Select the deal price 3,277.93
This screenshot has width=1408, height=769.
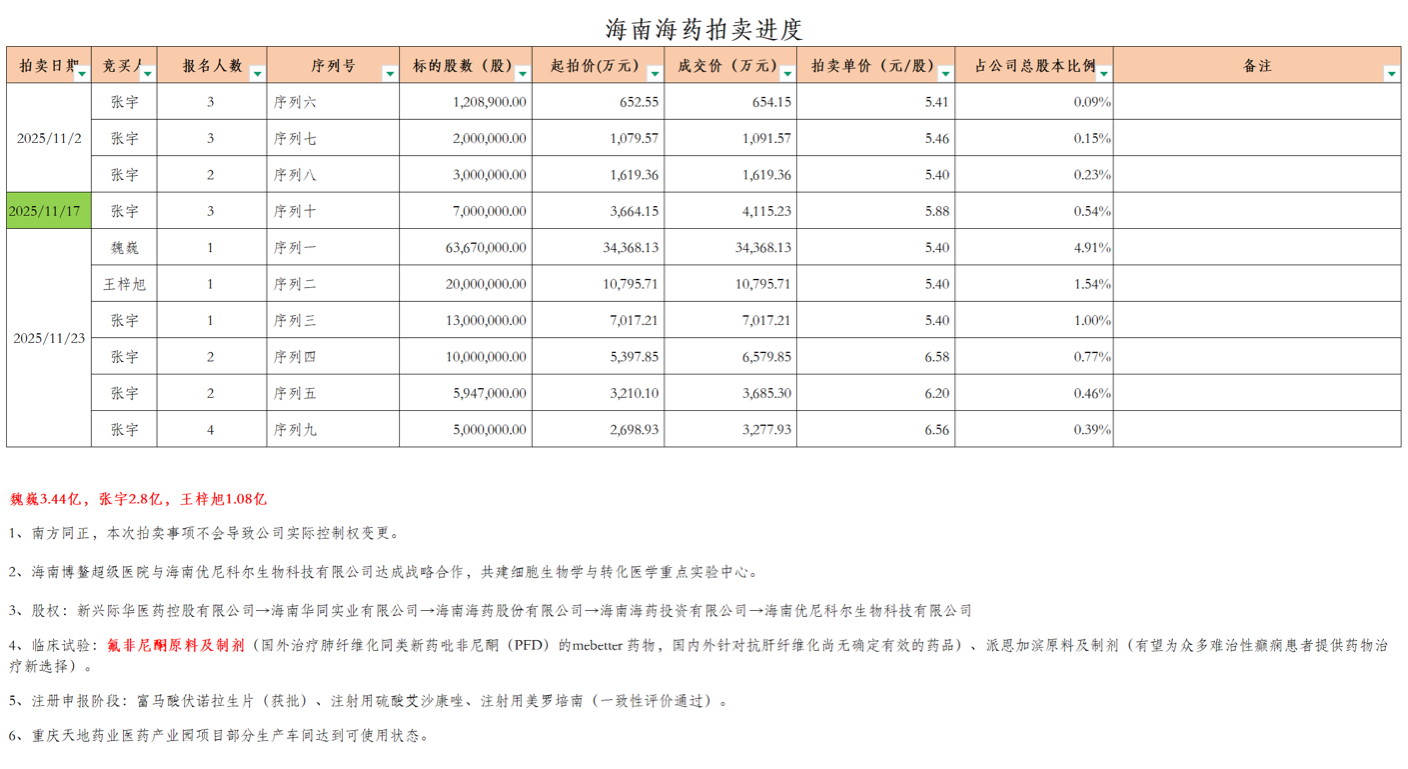(731, 429)
